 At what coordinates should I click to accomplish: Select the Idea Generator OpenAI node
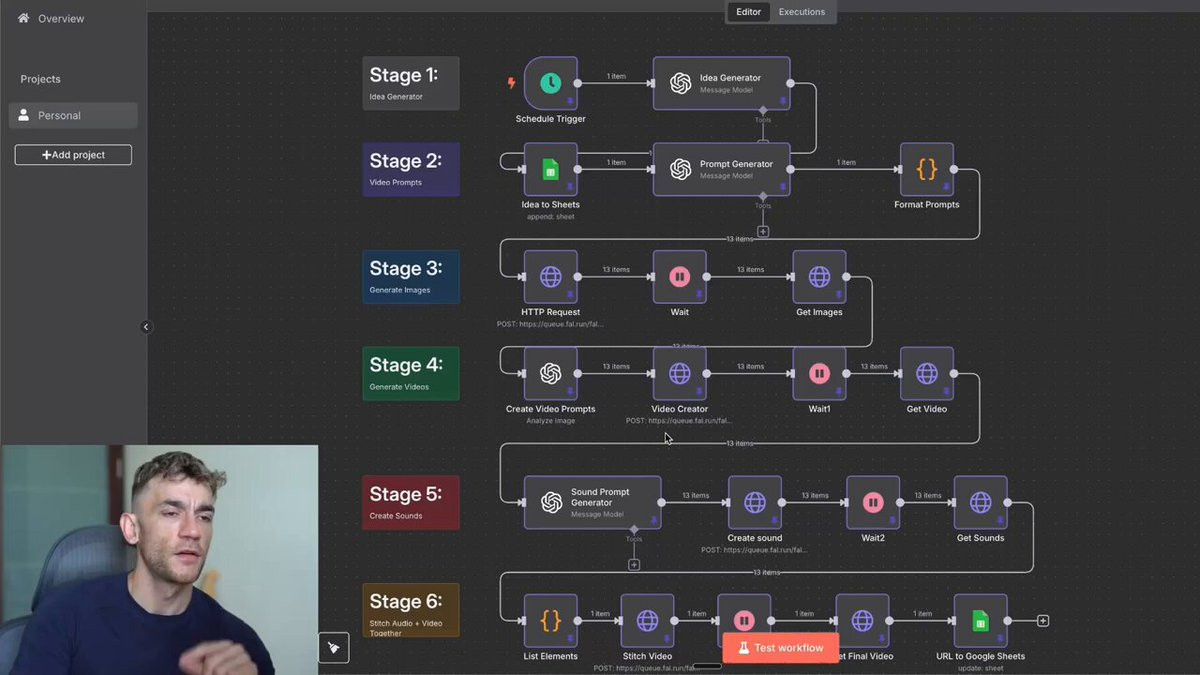click(x=721, y=83)
